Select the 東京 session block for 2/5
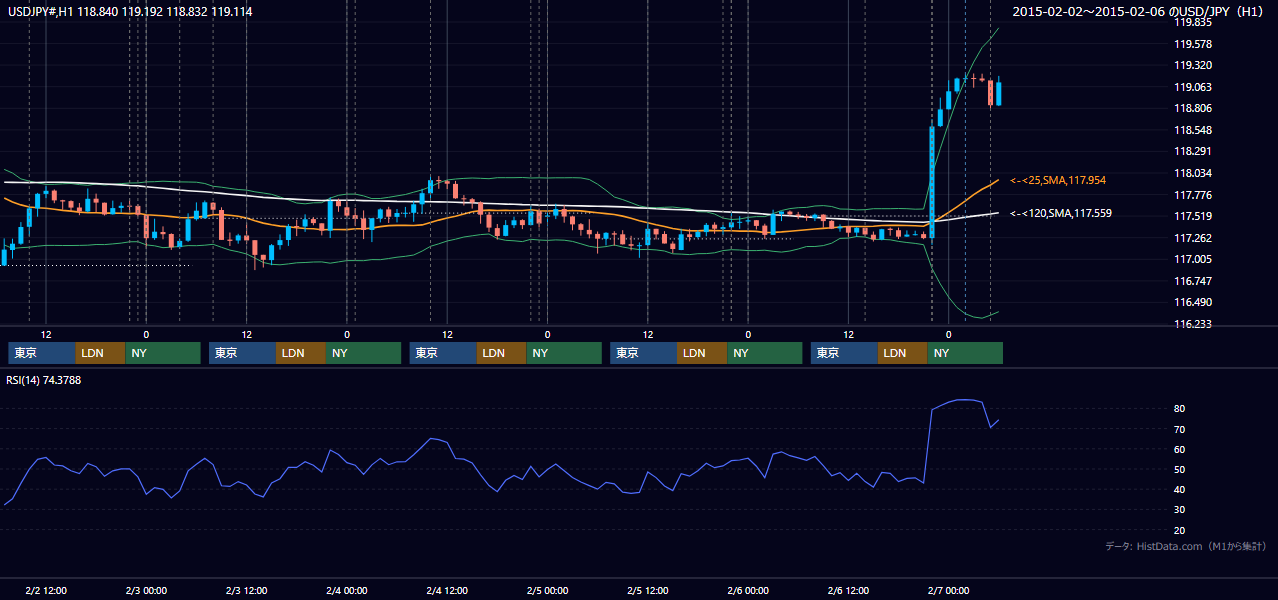The image size is (1278, 600). pos(643,353)
